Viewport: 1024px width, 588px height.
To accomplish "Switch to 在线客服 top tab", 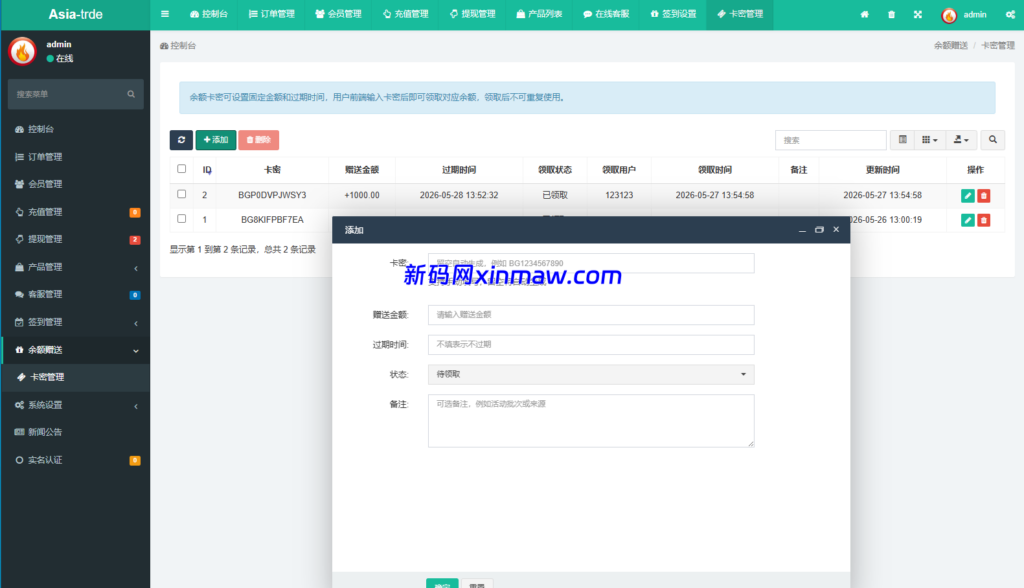I will tap(606, 14).
